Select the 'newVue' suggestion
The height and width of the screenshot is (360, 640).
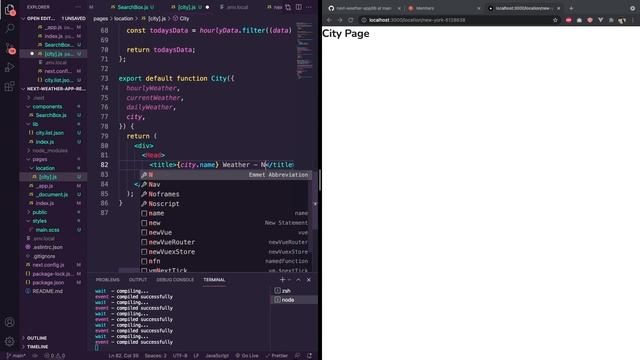225,233
